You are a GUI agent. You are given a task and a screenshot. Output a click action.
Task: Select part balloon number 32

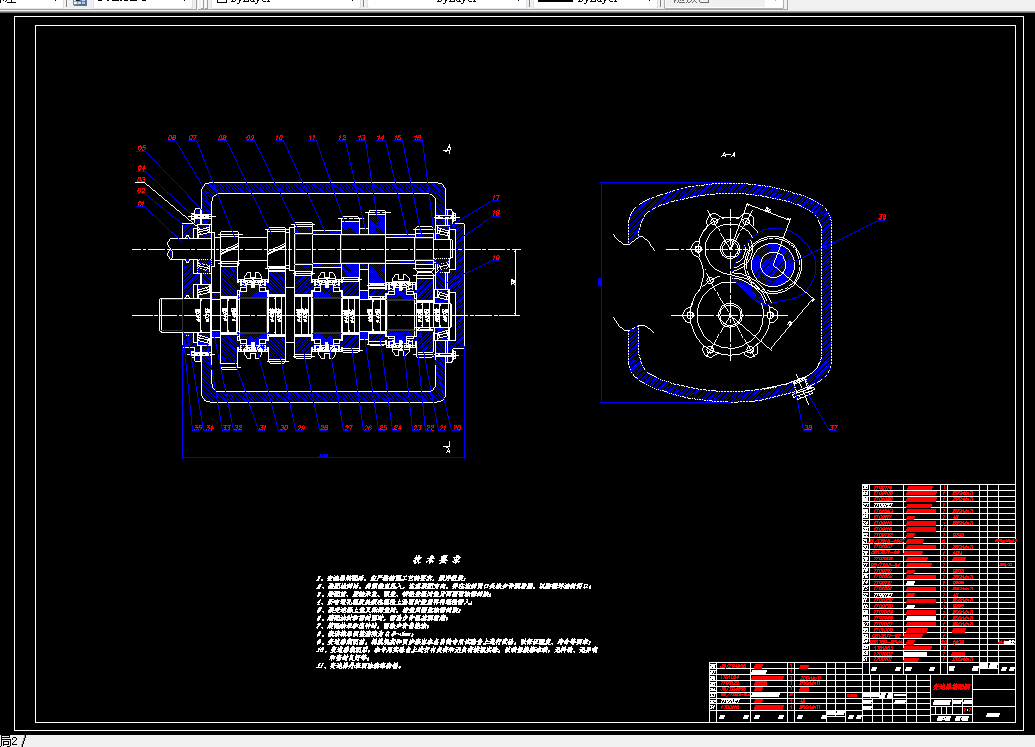click(x=238, y=428)
